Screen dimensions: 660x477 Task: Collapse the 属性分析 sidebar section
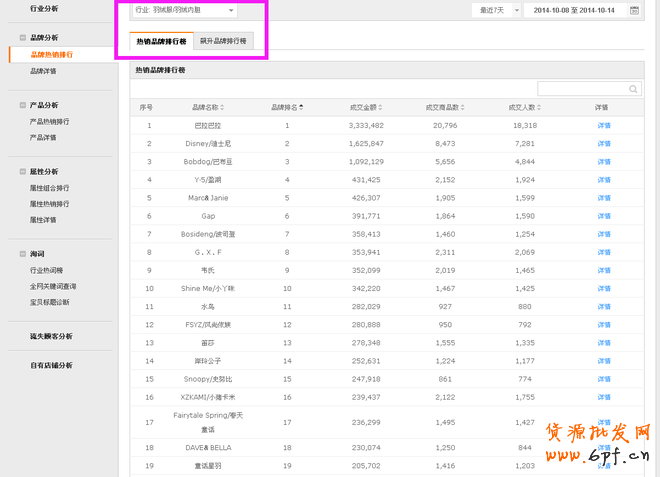[x=22, y=171]
